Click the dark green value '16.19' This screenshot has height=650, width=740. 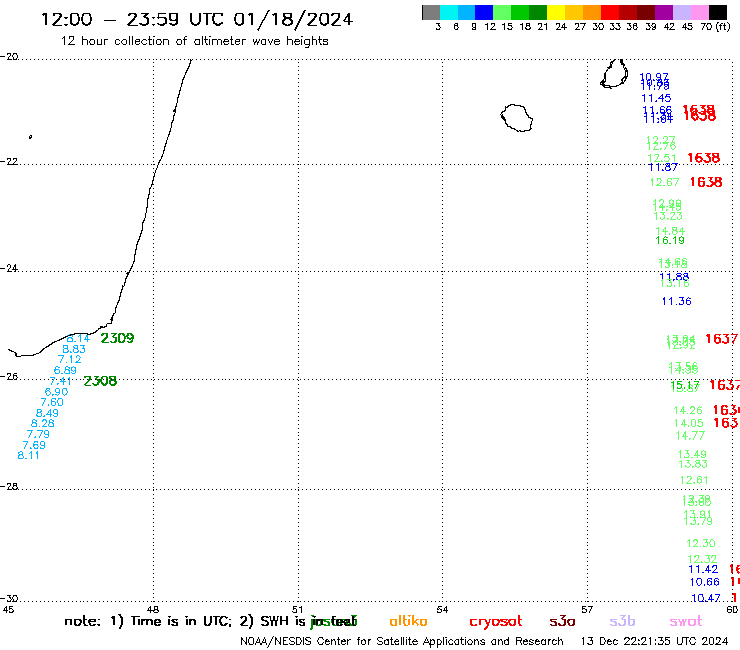[670, 240]
